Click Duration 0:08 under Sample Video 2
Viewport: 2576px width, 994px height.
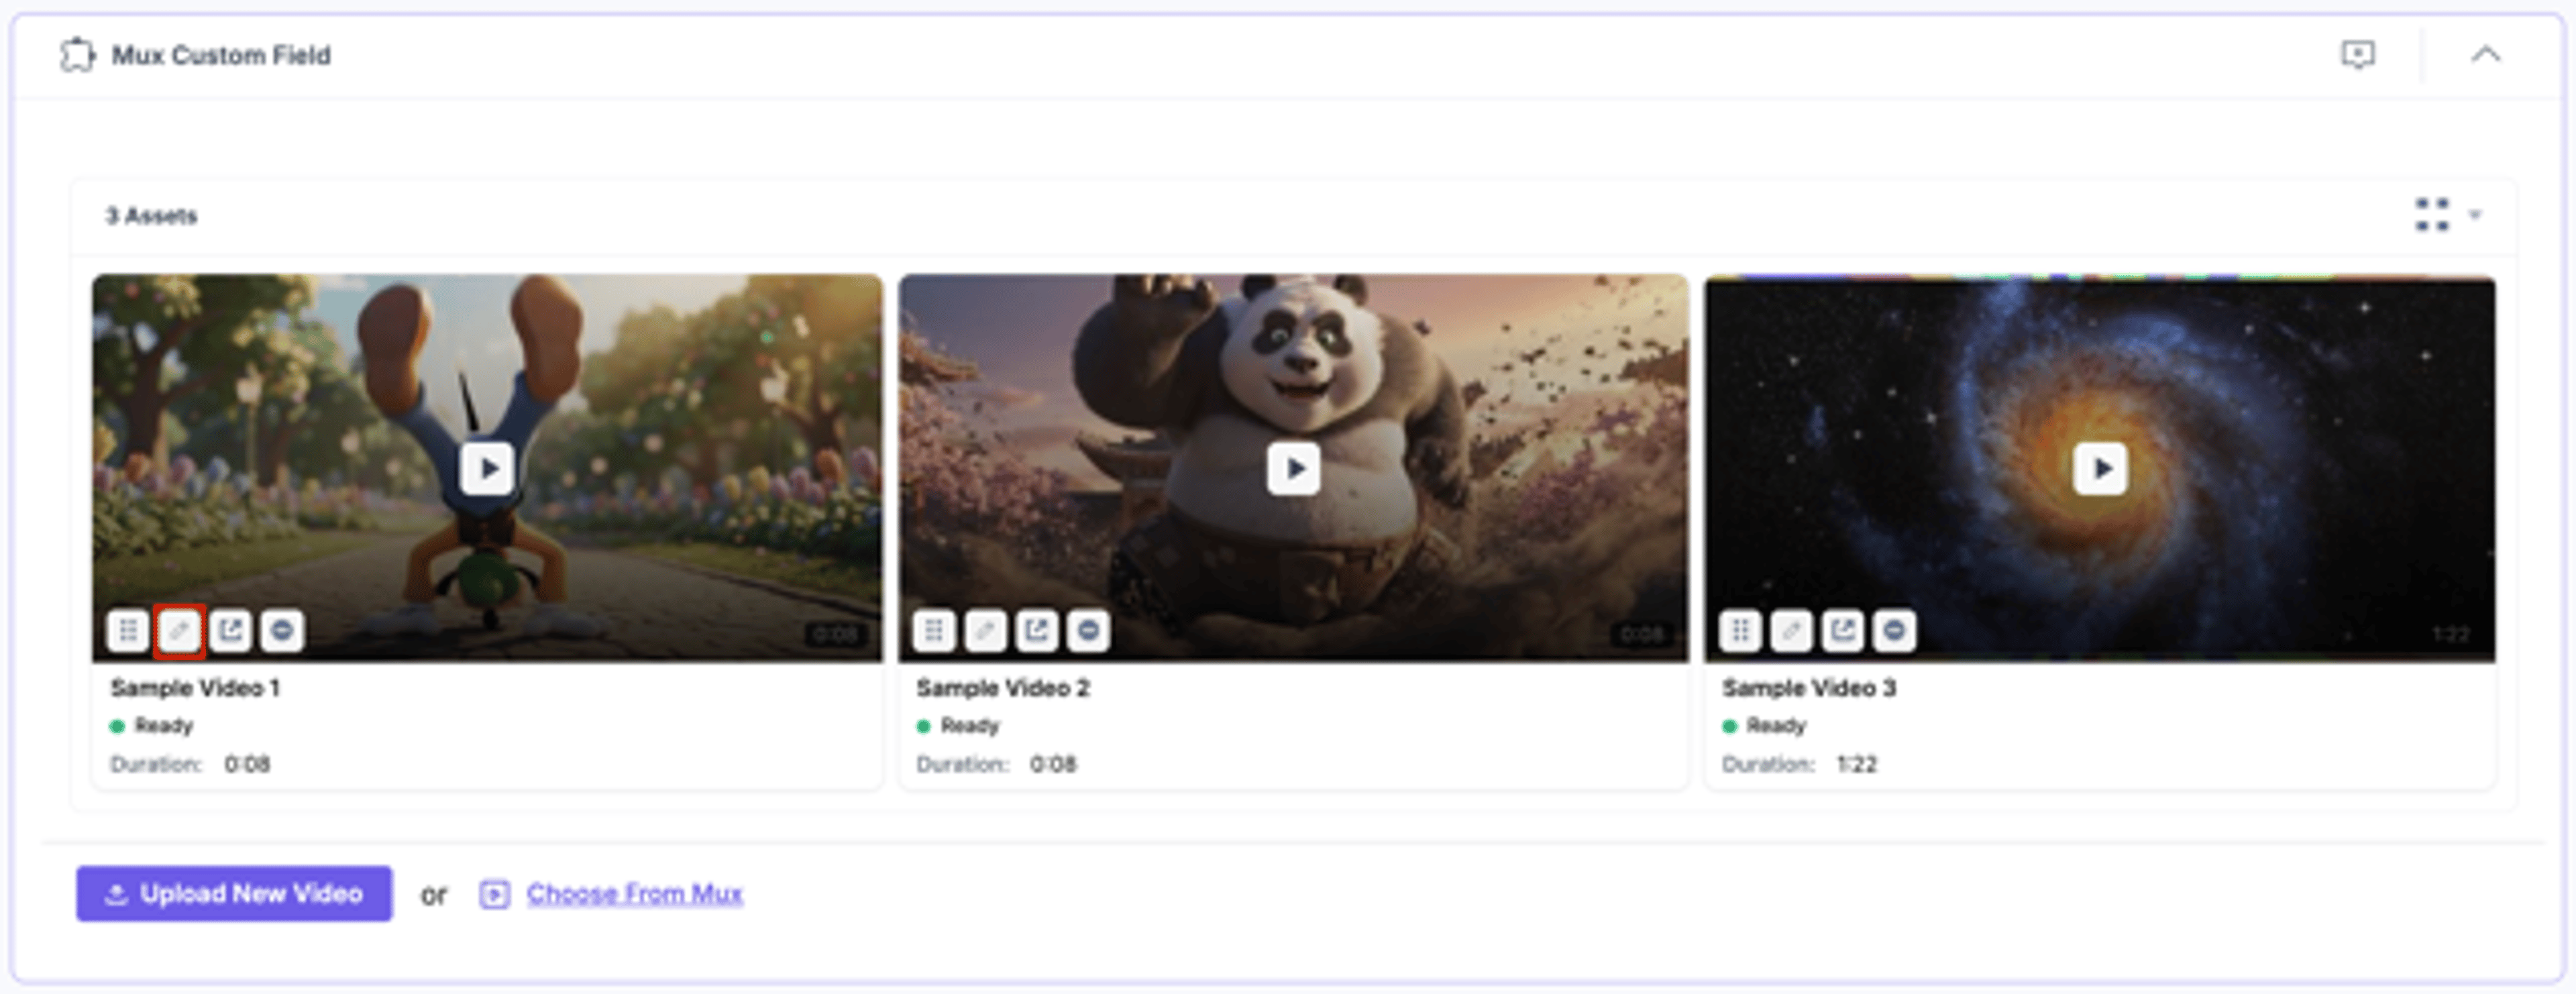click(996, 765)
